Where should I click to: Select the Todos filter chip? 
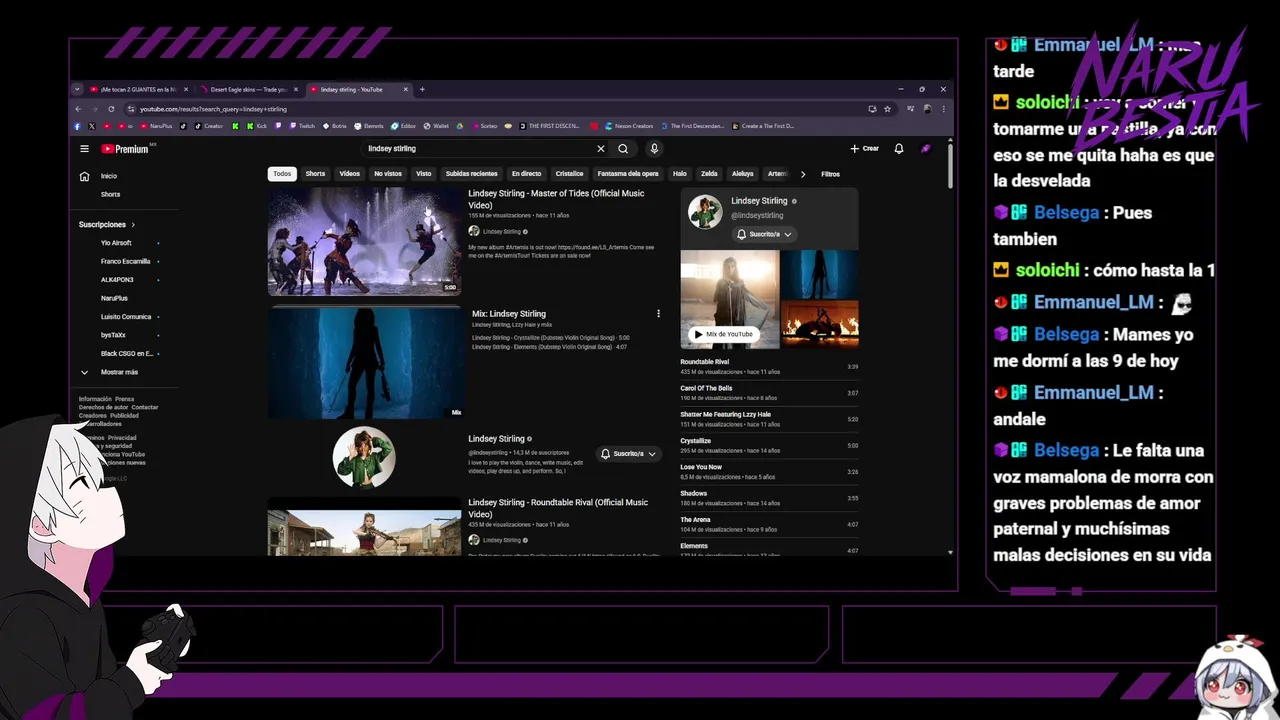click(x=282, y=174)
